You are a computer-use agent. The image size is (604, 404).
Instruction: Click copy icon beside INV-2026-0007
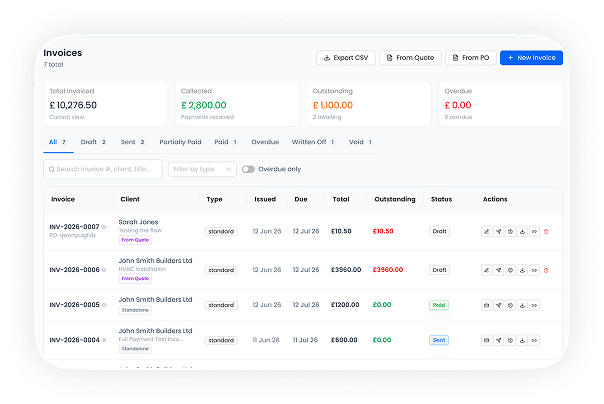coord(104,227)
